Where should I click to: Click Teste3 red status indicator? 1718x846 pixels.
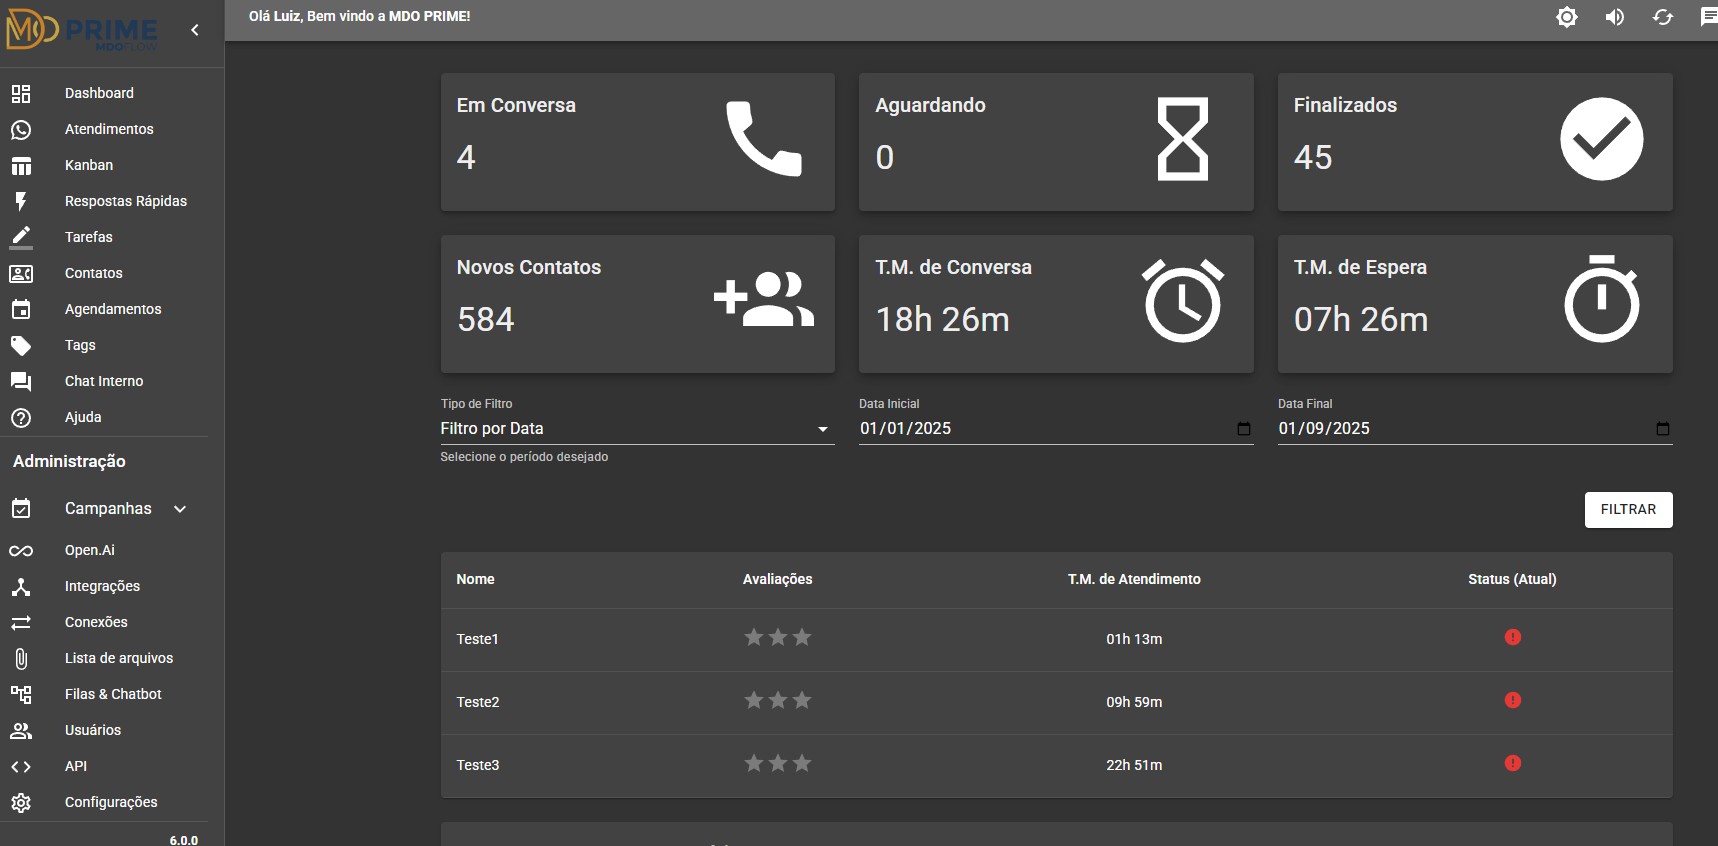click(x=1513, y=763)
